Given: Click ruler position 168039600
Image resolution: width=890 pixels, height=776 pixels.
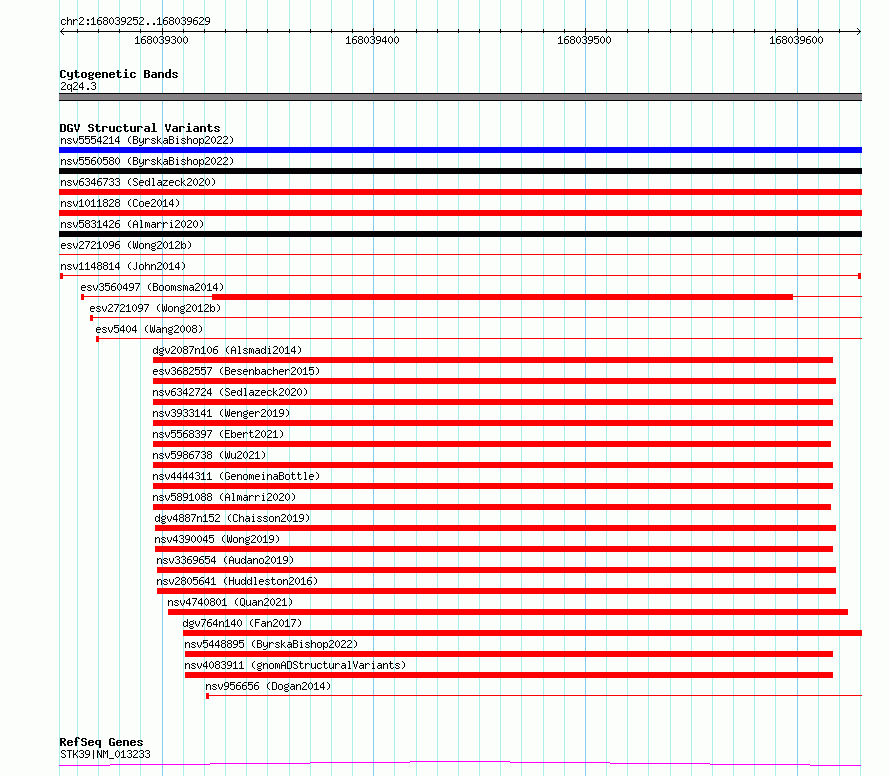Looking at the screenshot, I should [796, 40].
